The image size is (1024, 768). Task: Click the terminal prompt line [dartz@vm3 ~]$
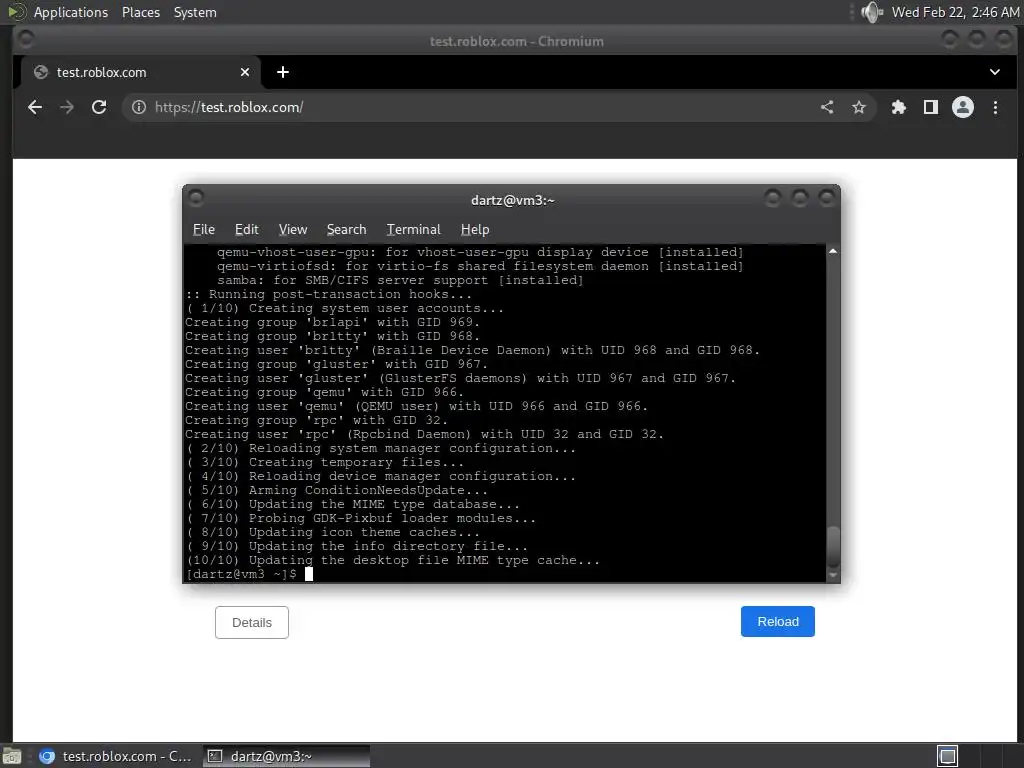[242, 574]
